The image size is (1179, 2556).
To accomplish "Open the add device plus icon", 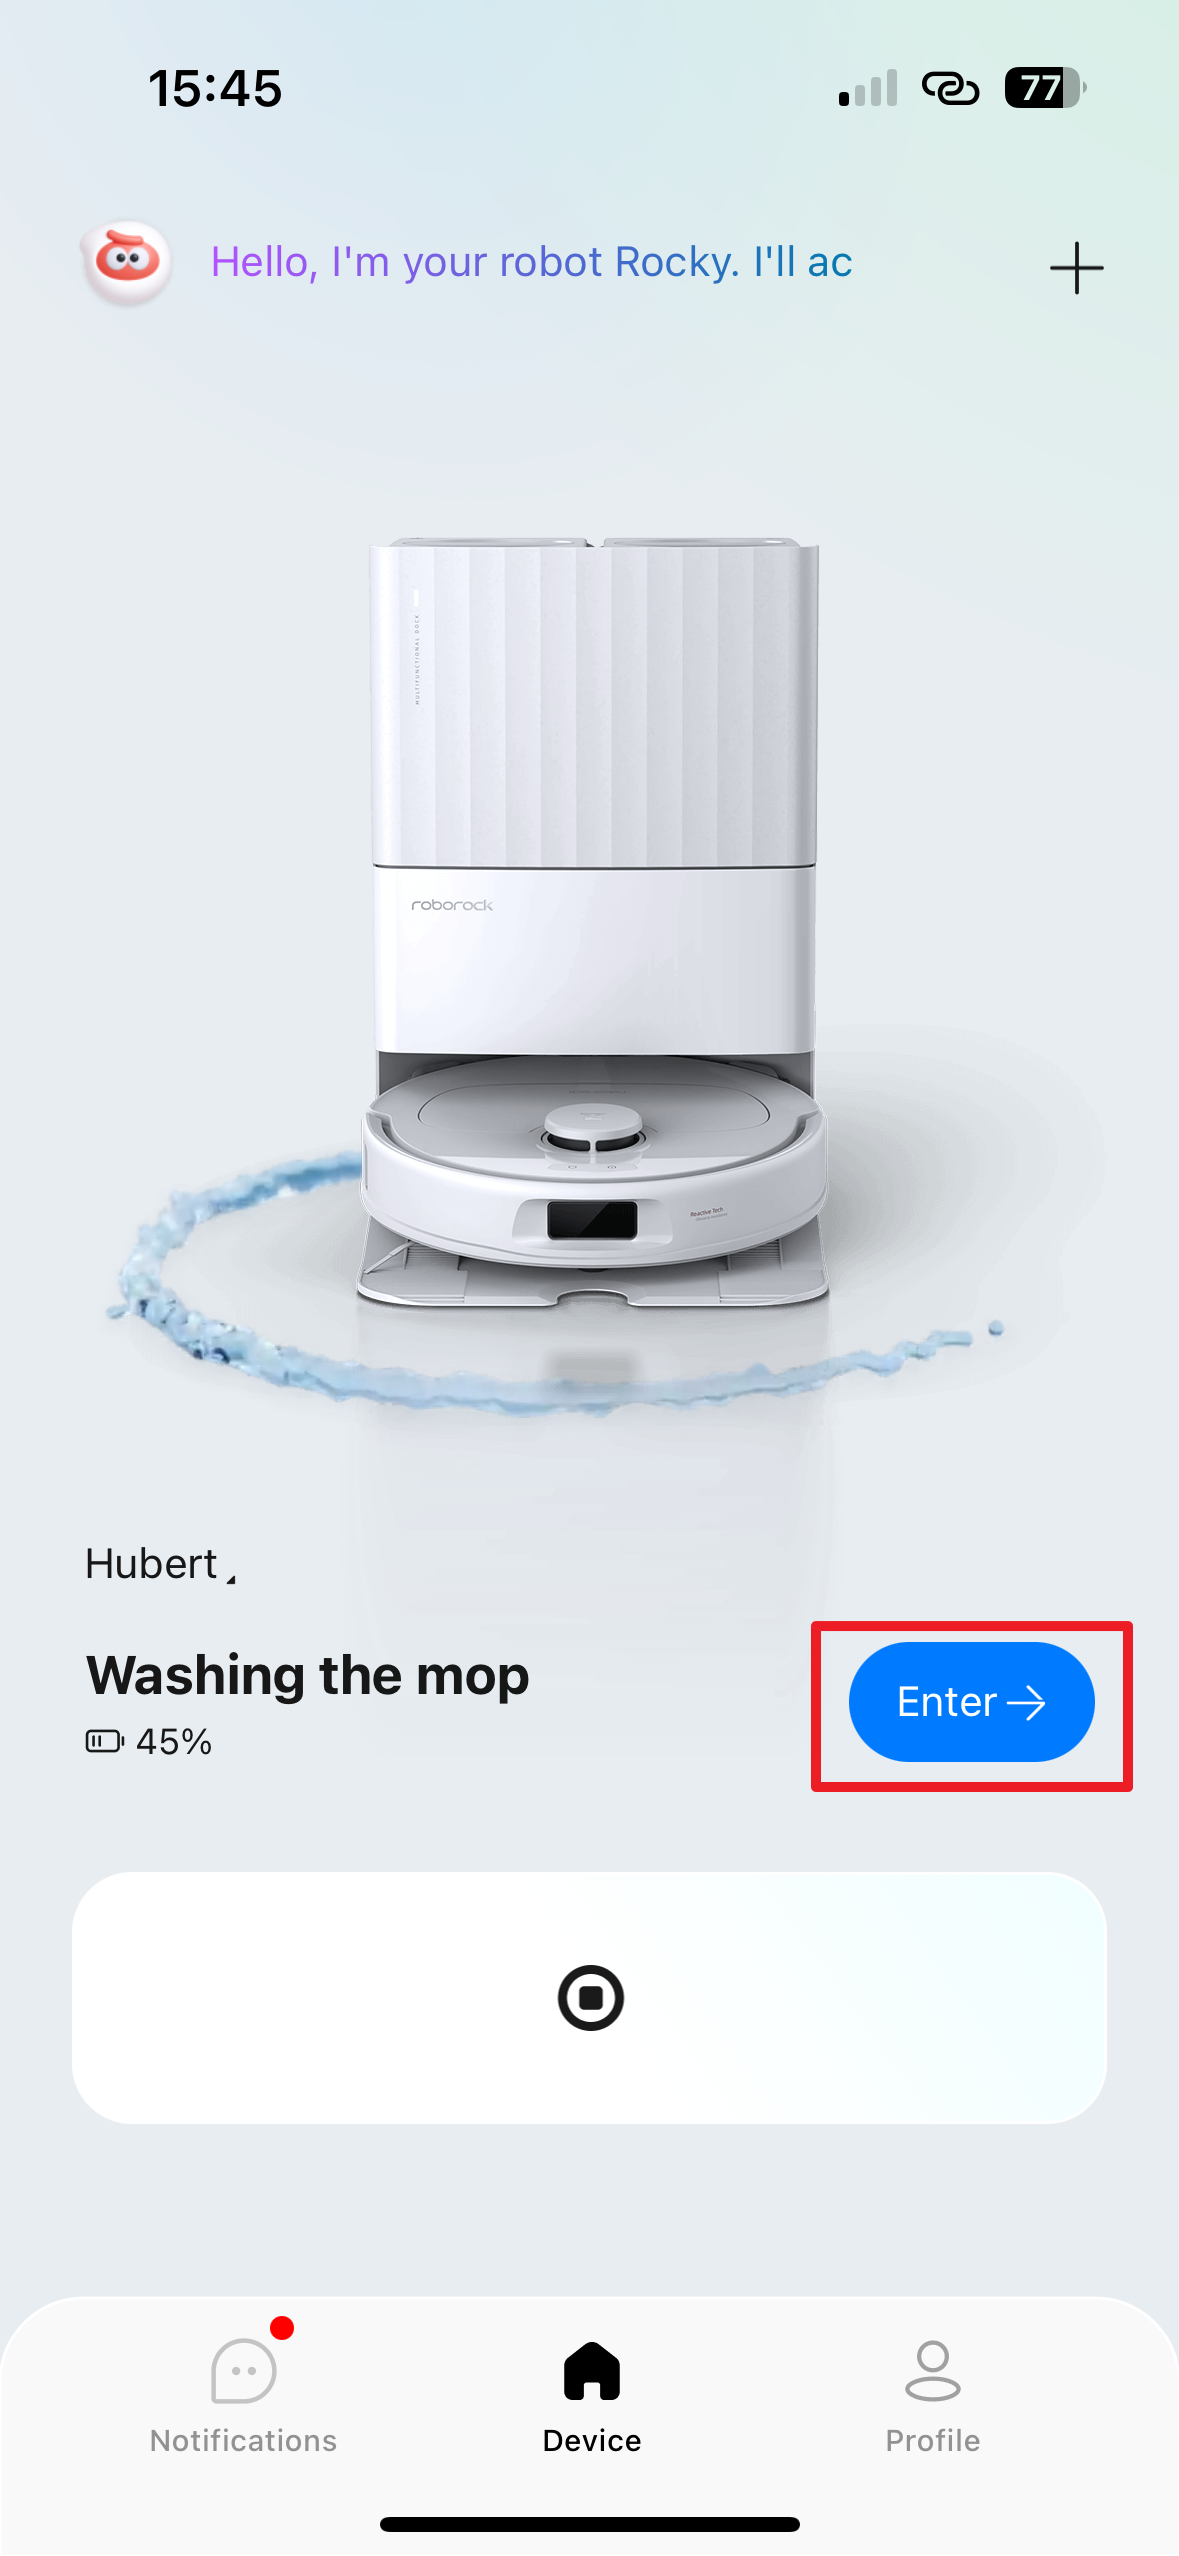I will (1076, 268).
